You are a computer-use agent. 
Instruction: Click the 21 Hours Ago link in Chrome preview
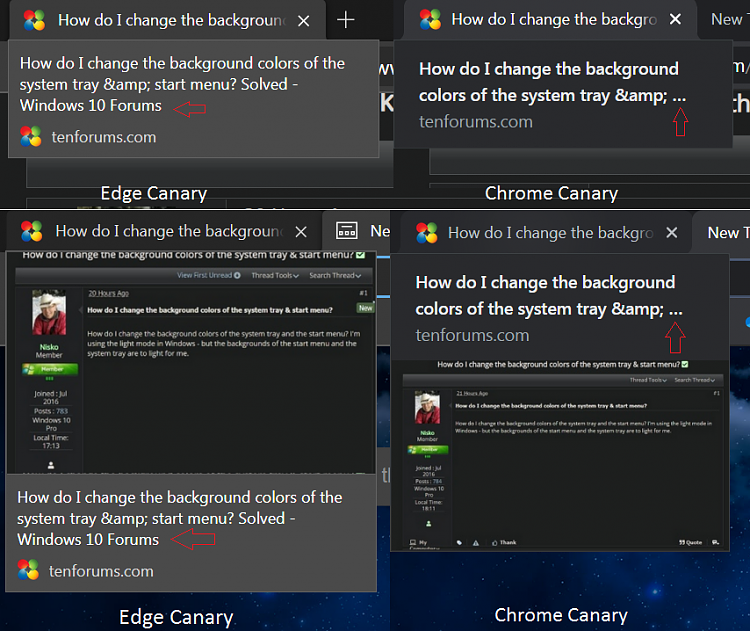pyautogui.click(x=472, y=393)
